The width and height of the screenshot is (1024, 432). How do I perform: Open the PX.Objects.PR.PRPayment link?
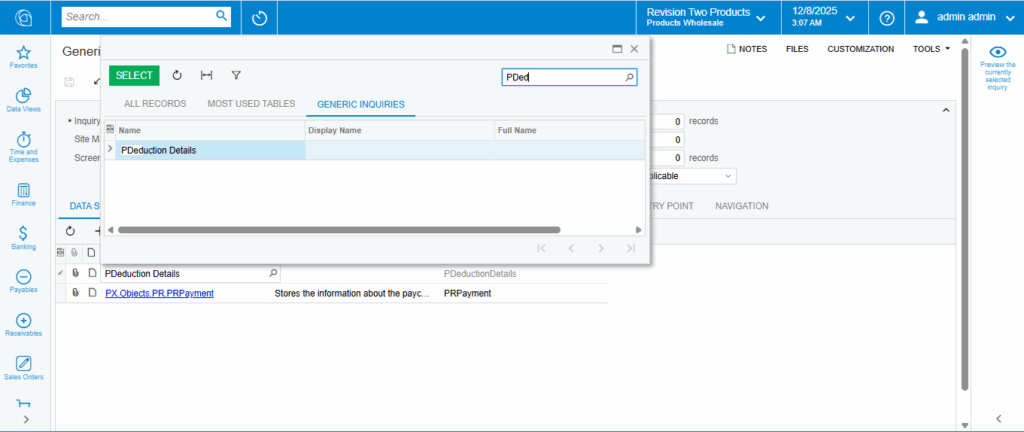coord(159,293)
